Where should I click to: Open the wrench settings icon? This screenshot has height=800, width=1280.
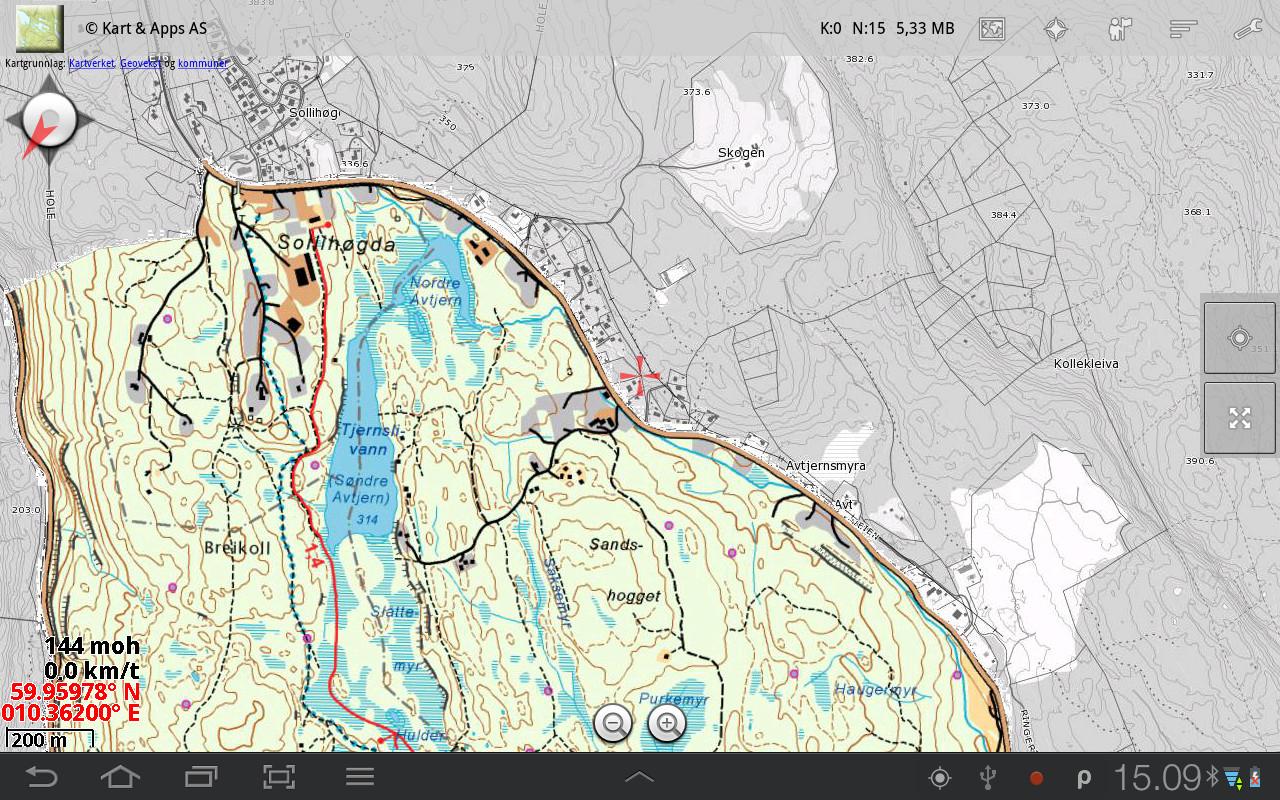(1248, 29)
